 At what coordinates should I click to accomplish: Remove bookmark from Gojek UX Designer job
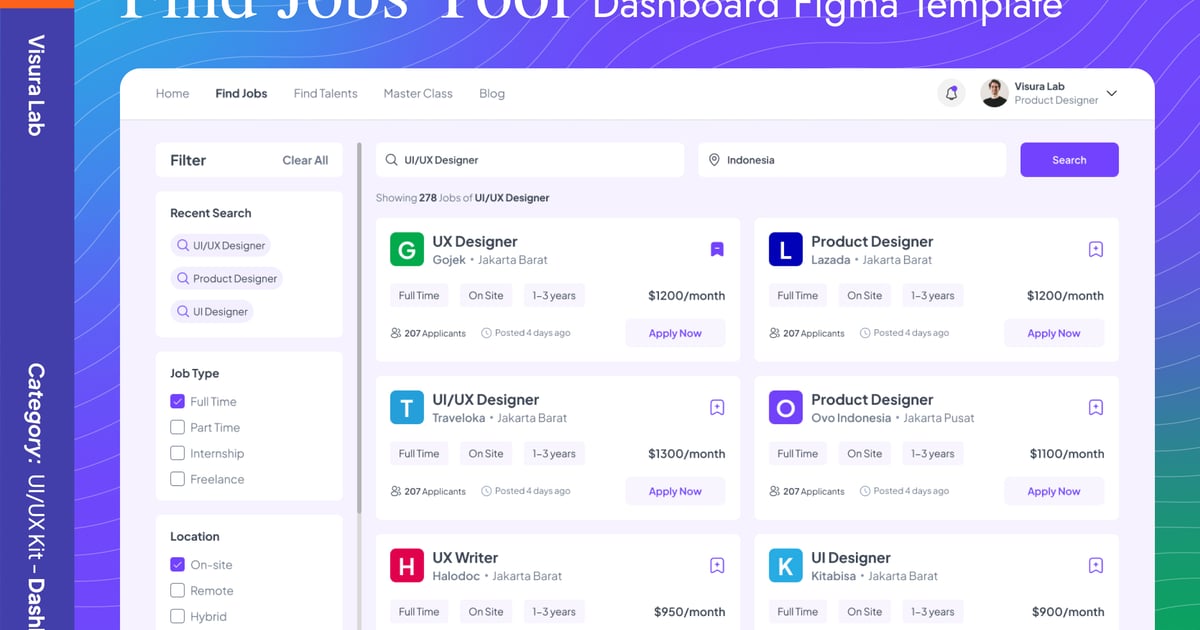717,250
